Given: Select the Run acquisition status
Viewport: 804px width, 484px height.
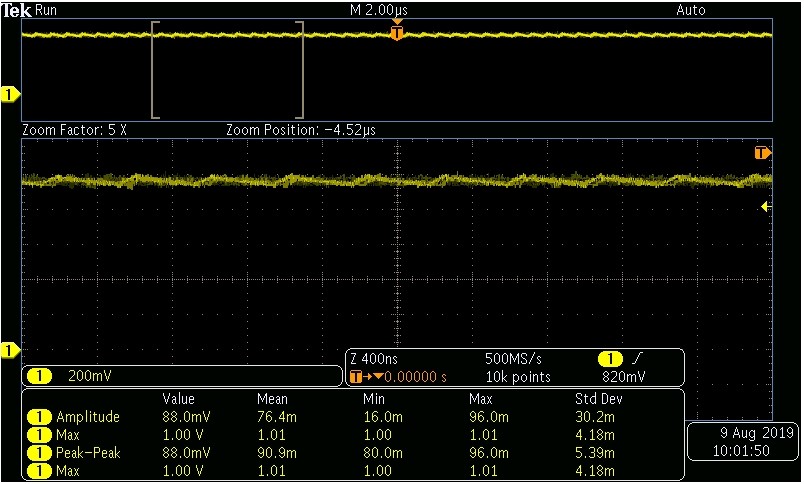Looking at the screenshot, I should tap(46, 10).
